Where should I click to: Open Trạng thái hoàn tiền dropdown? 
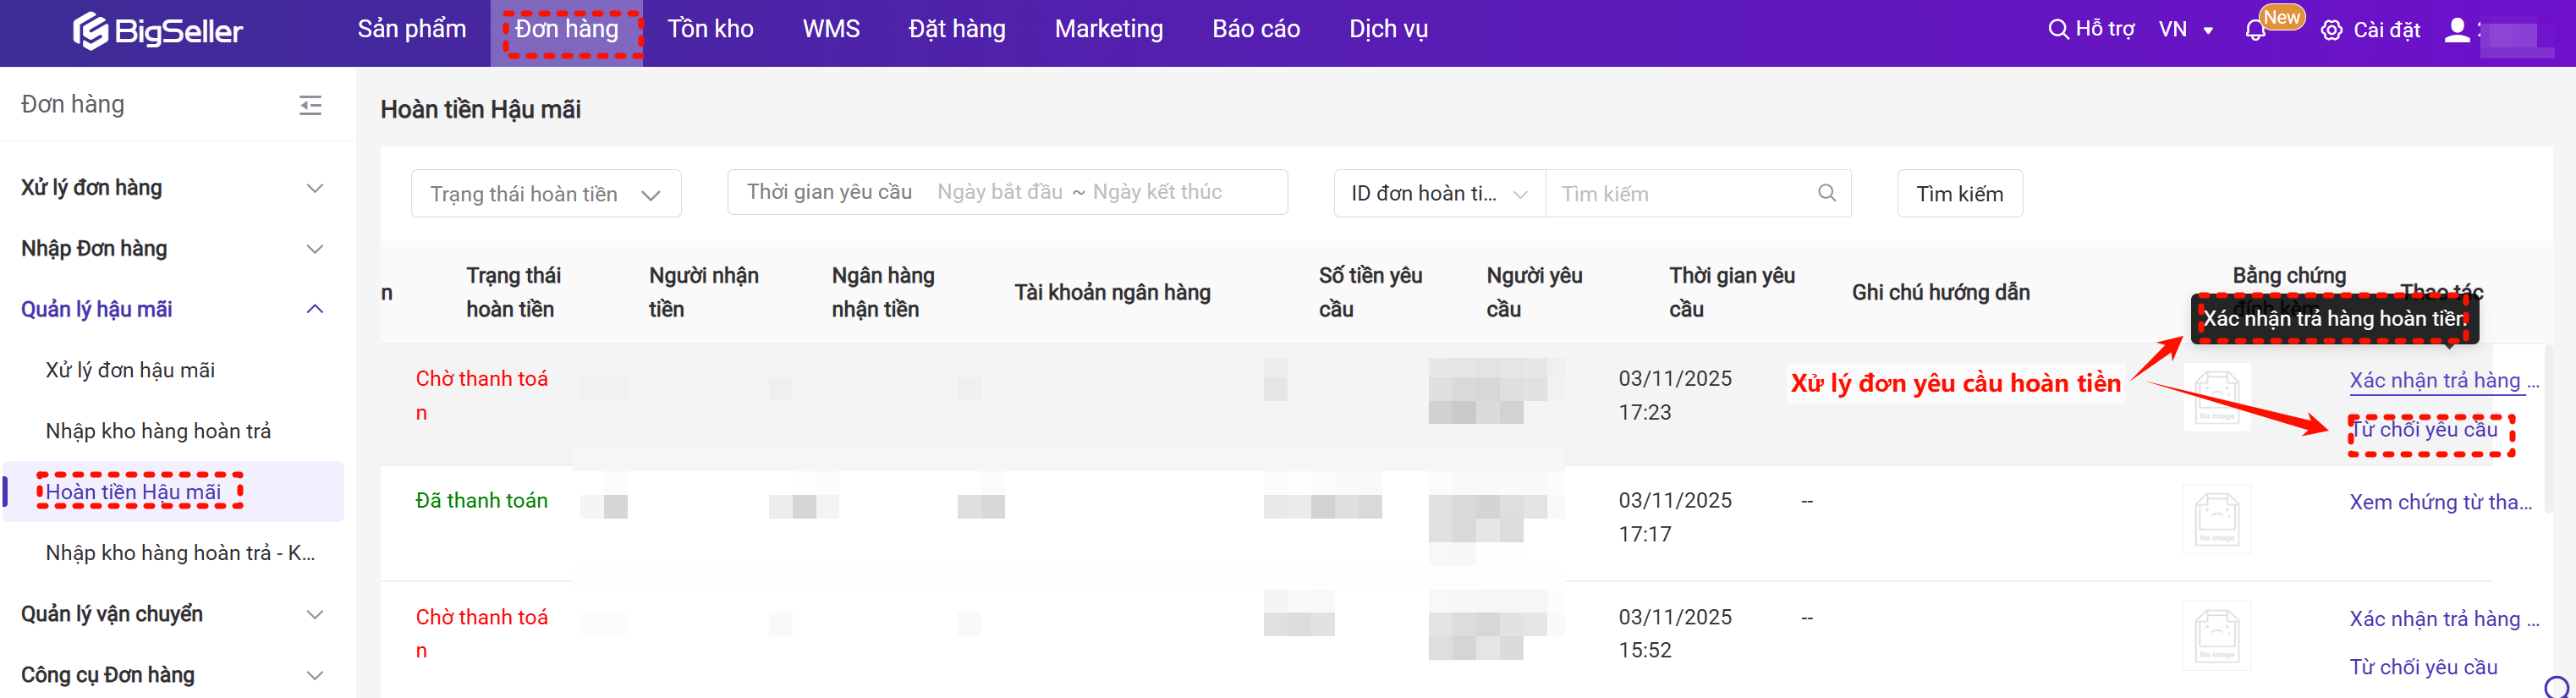545,194
